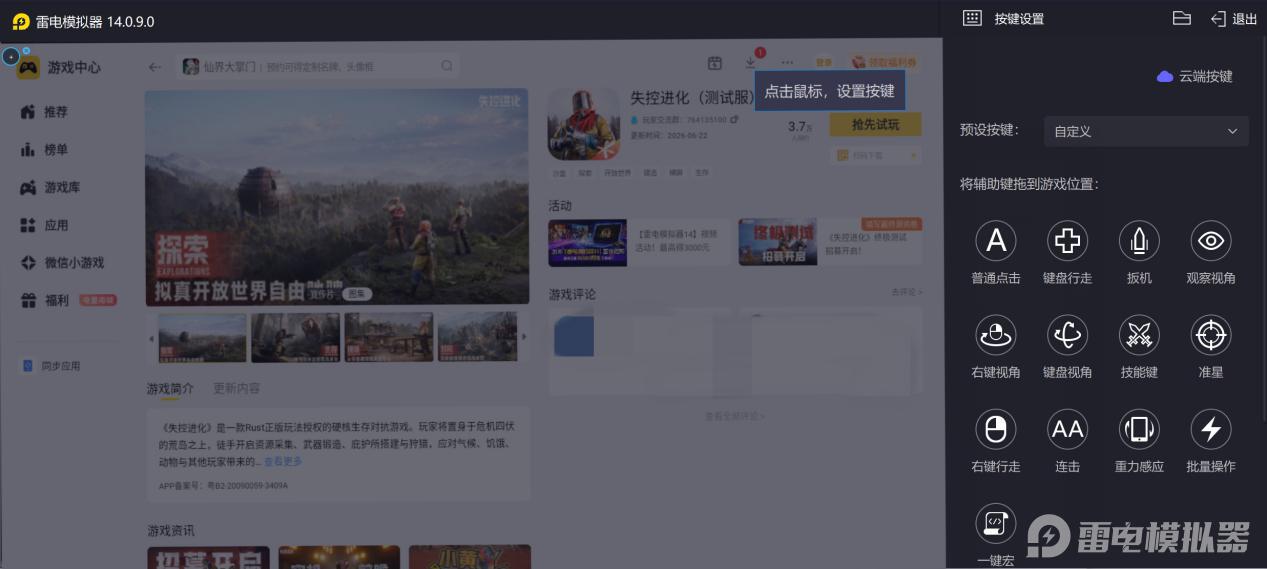Switch to the 游戏简介 tab
Viewport: 1267px width, 569px height.
coord(170,388)
